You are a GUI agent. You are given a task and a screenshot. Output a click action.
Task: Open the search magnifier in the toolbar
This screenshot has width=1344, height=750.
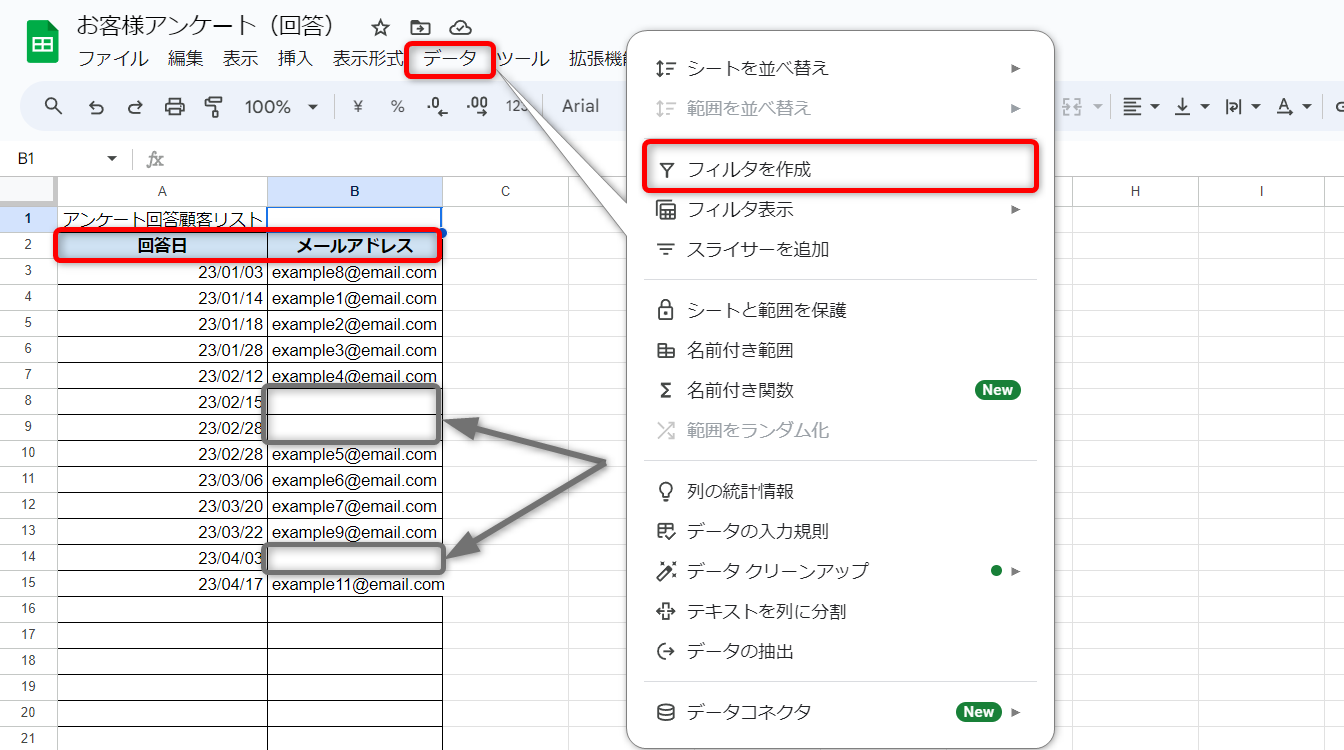(54, 107)
